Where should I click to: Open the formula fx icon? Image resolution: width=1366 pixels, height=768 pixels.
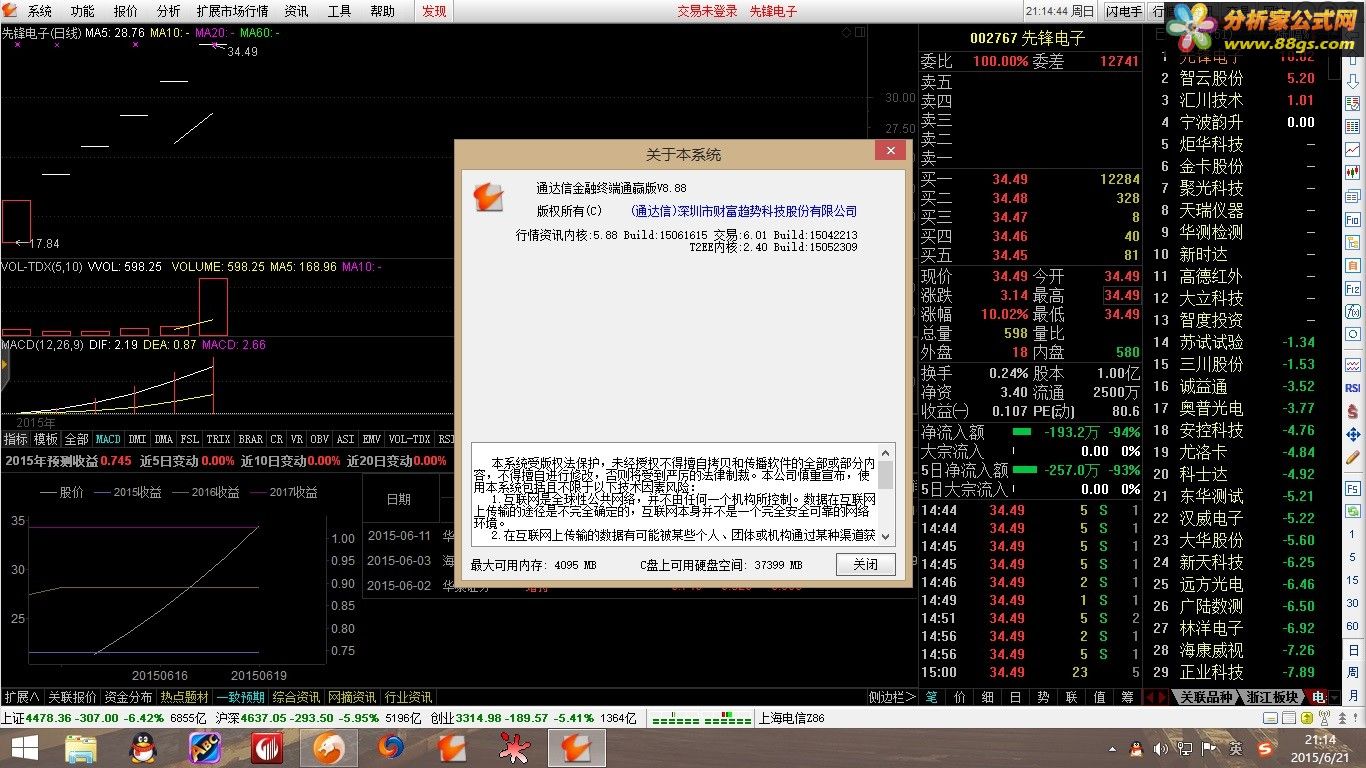coord(1352,310)
